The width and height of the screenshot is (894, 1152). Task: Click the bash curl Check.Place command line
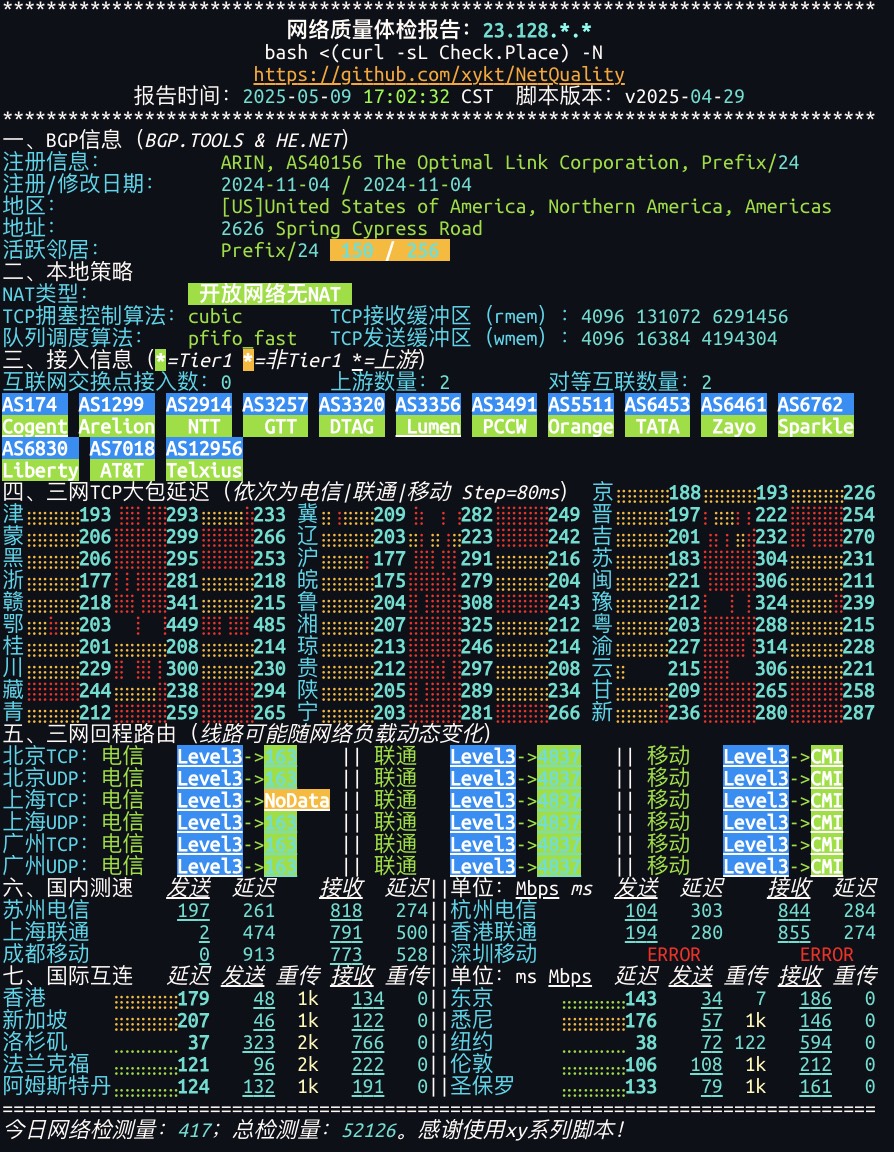pyautogui.click(x=434, y=52)
